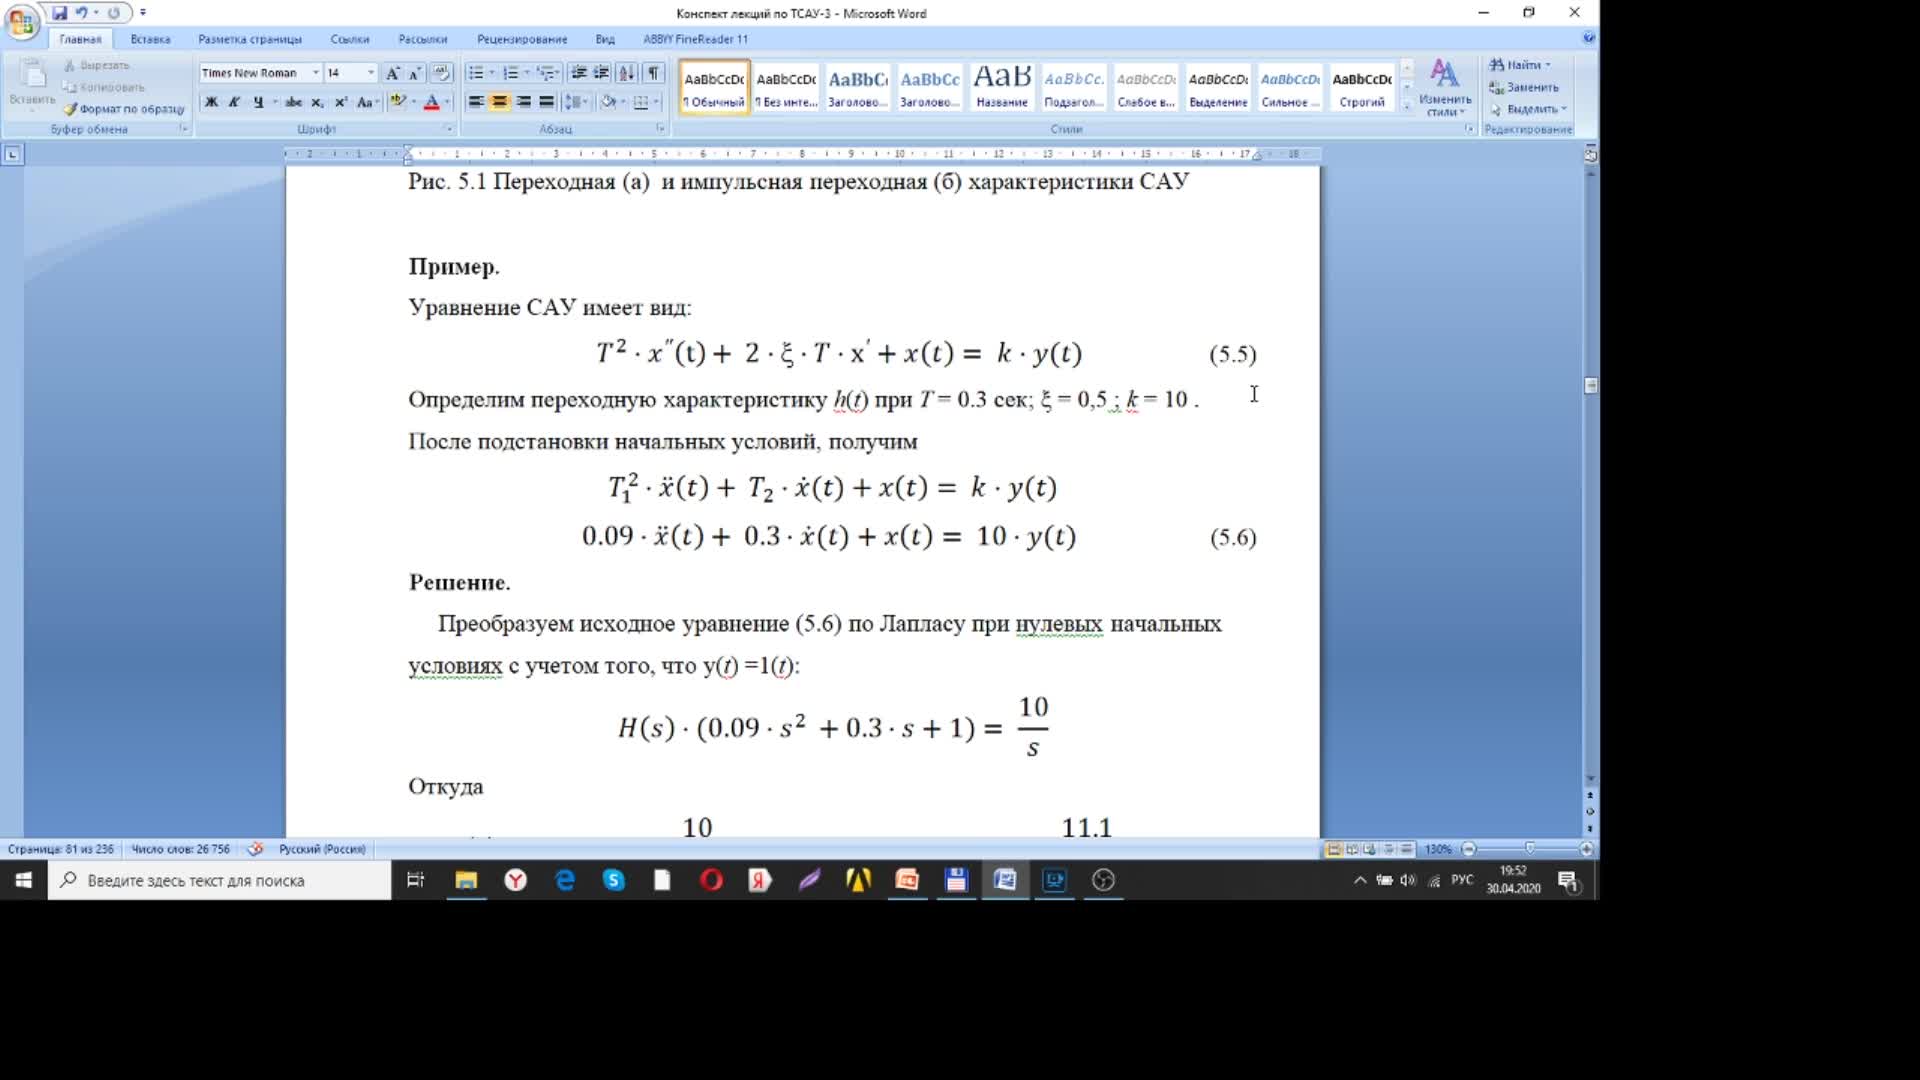Viewport: 1920px width, 1080px height.
Task: Click the Replace (Заменить) button
Action: click(1524, 87)
